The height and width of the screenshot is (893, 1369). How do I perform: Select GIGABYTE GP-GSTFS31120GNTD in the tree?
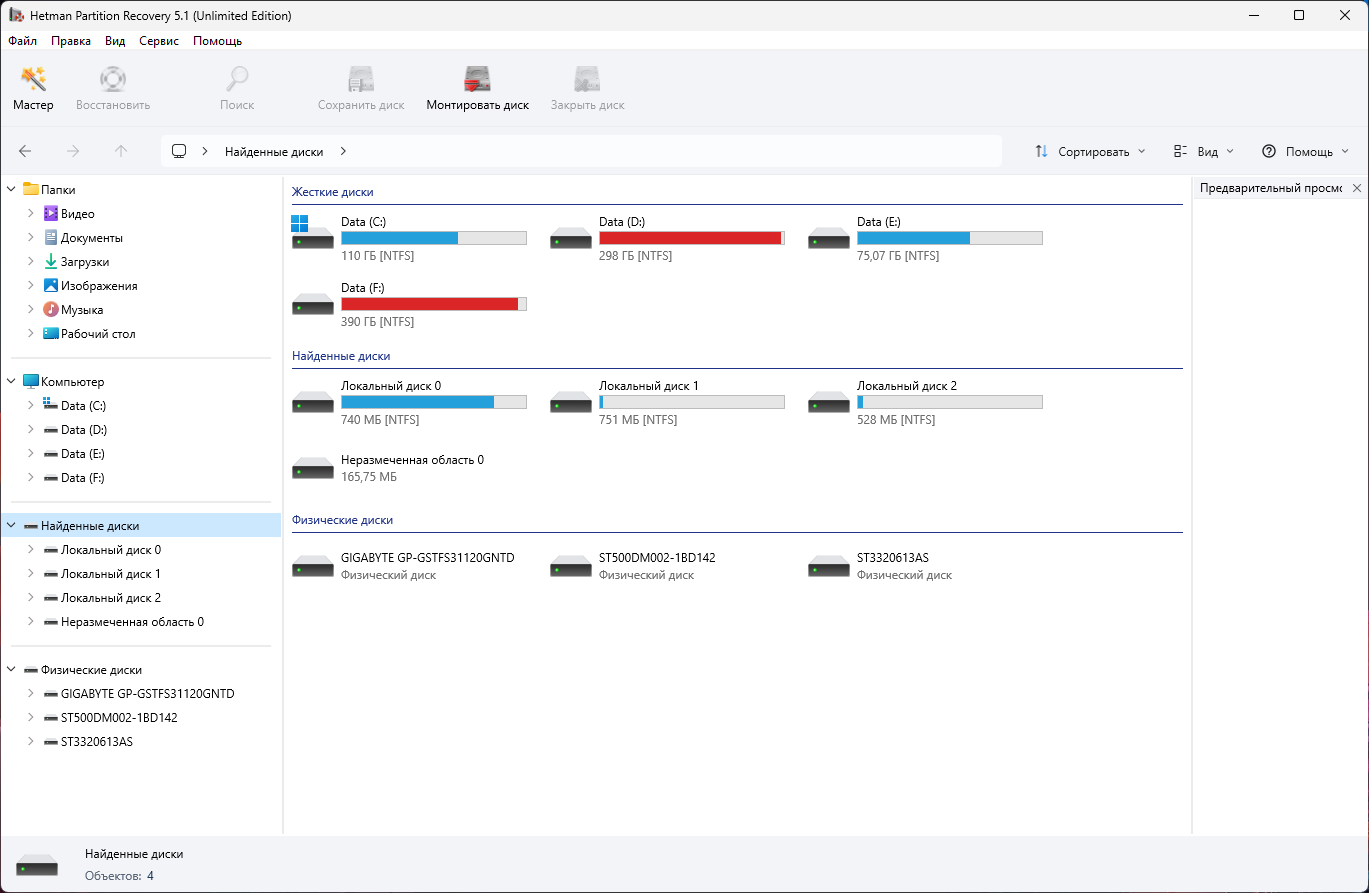point(148,693)
